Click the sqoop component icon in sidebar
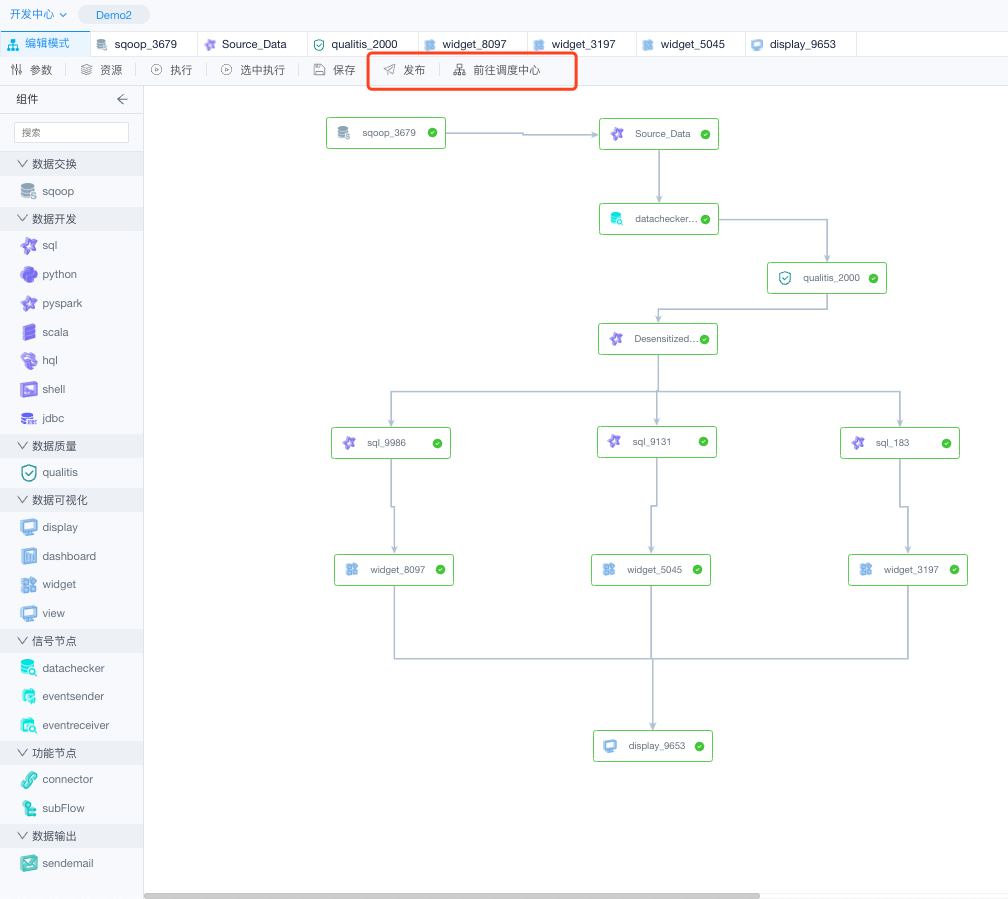1008x899 pixels. pos(29,191)
